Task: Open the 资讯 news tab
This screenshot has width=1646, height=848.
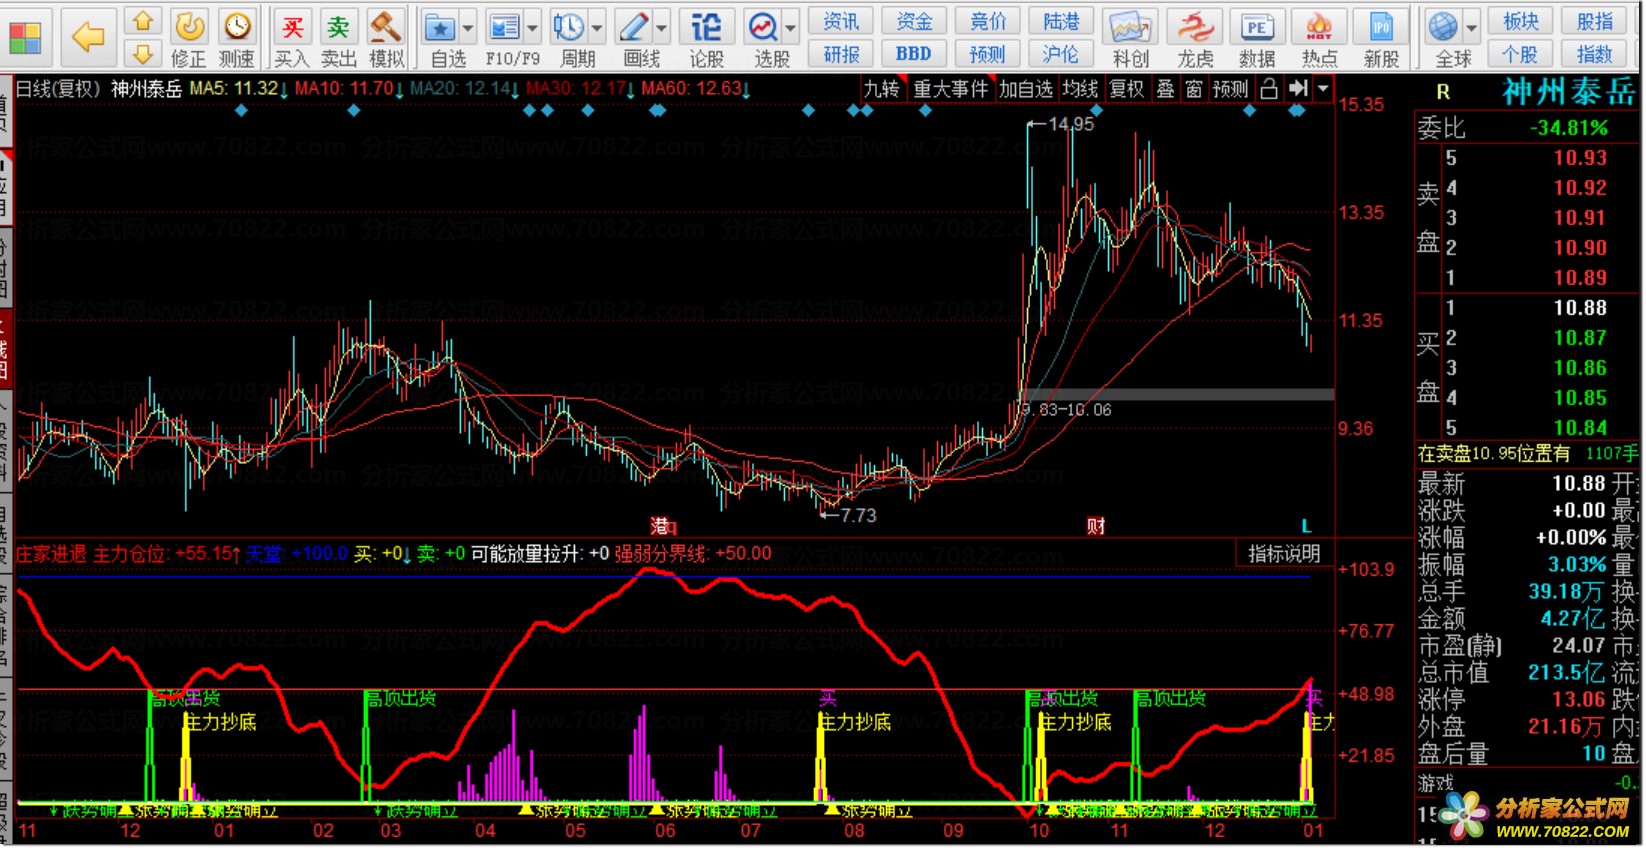Action: 841,21
